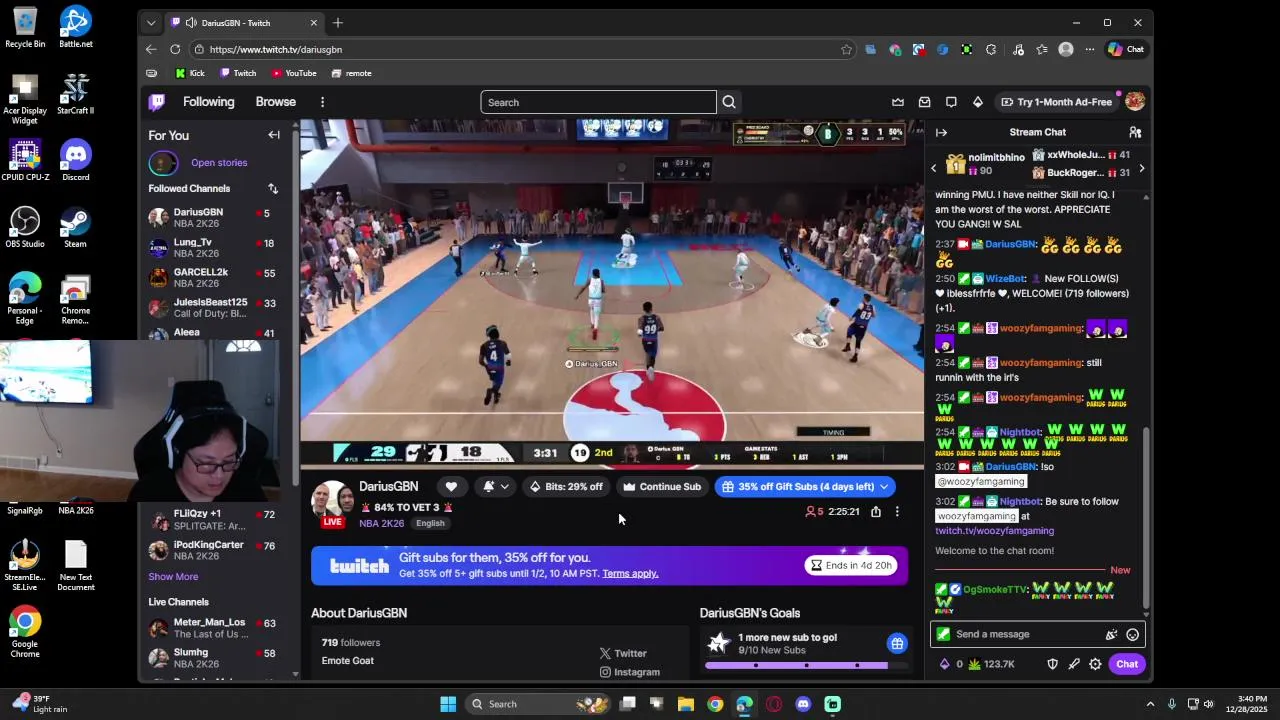The image size is (1280, 720).
Task: Click the purple Chat send button
Action: tap(1127, 664)
